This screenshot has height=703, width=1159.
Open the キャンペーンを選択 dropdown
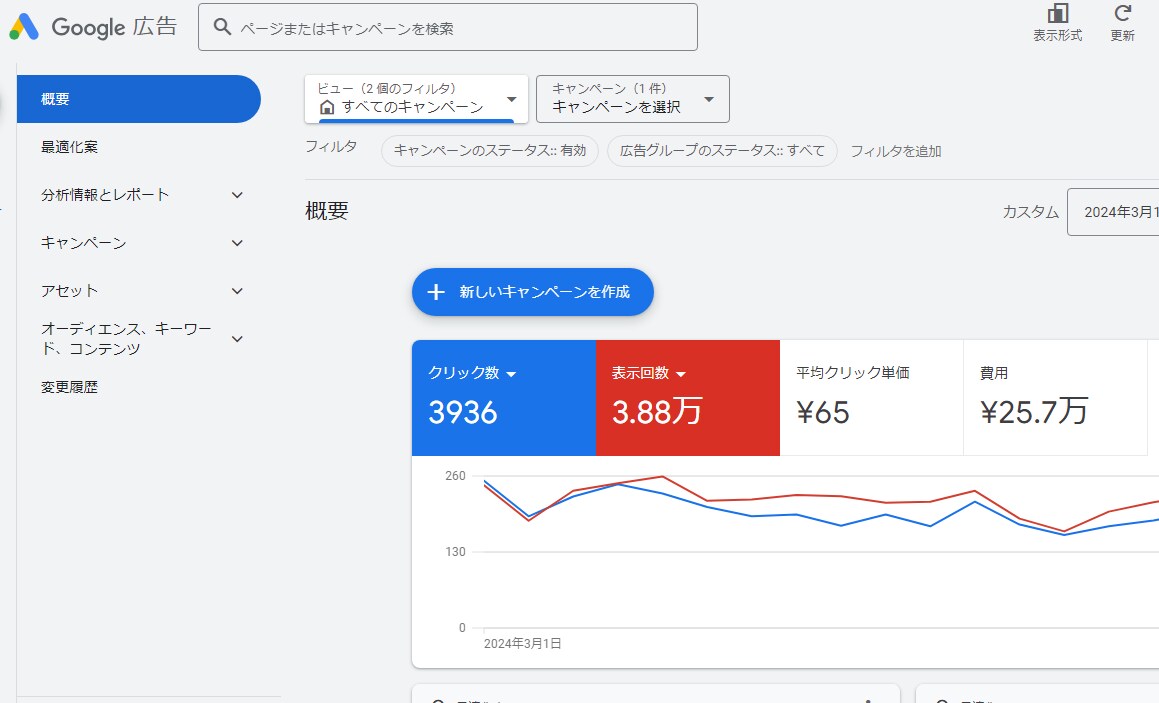click(x=633, y=98)
